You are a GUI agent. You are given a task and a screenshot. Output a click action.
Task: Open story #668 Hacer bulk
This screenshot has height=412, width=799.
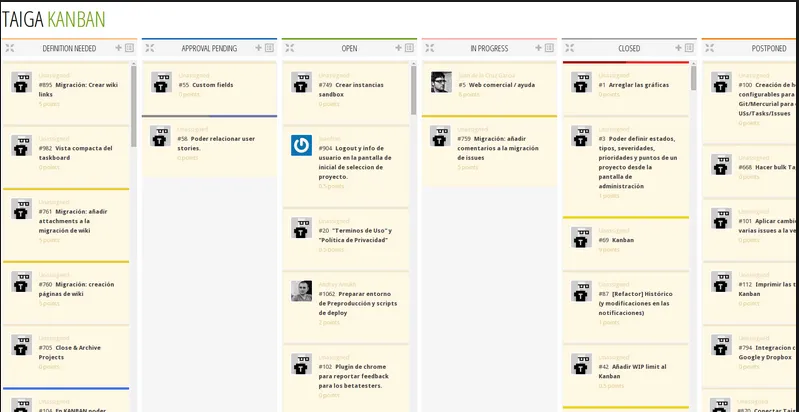[x=767, y=168]
